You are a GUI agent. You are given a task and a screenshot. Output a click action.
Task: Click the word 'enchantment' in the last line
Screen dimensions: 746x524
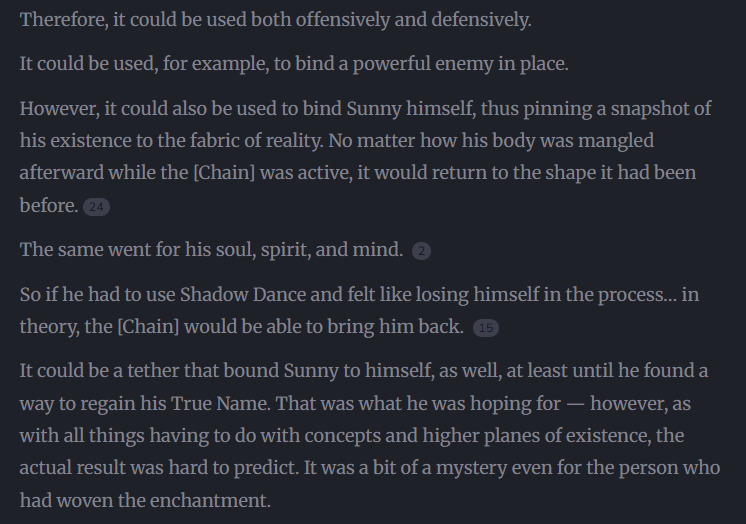pyautogui.click(x=210, y=500)
